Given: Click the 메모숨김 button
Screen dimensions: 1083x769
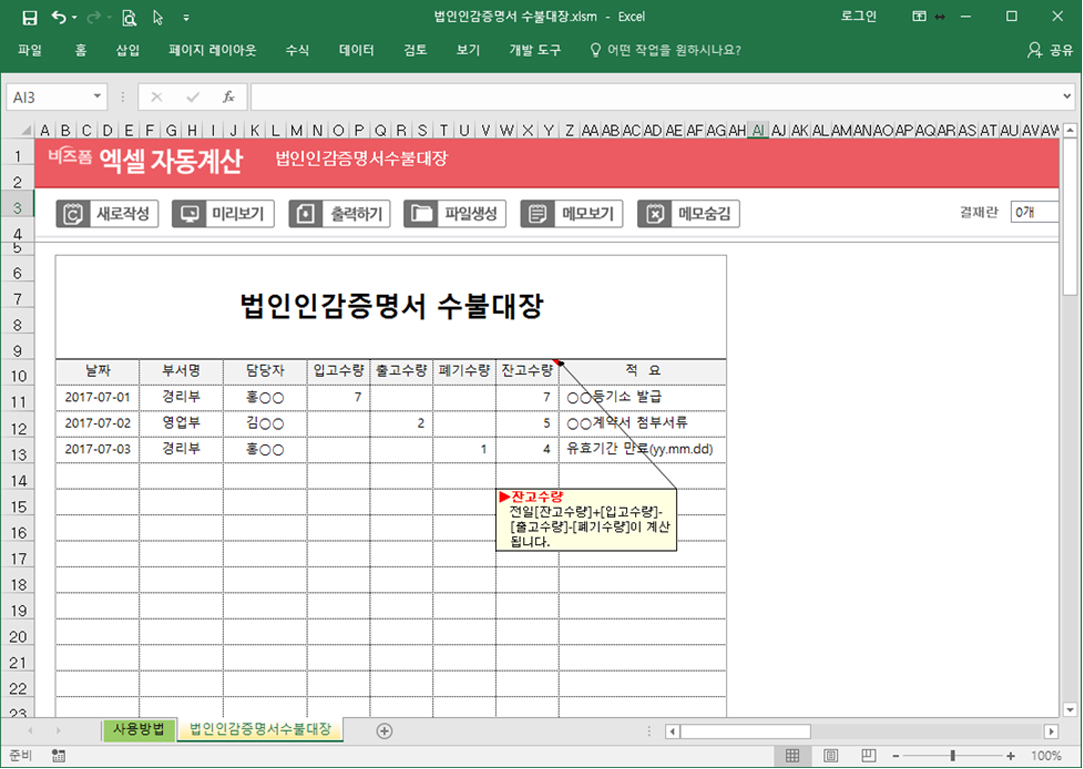Looking at the screenshot, I should [x=689, y=213].
